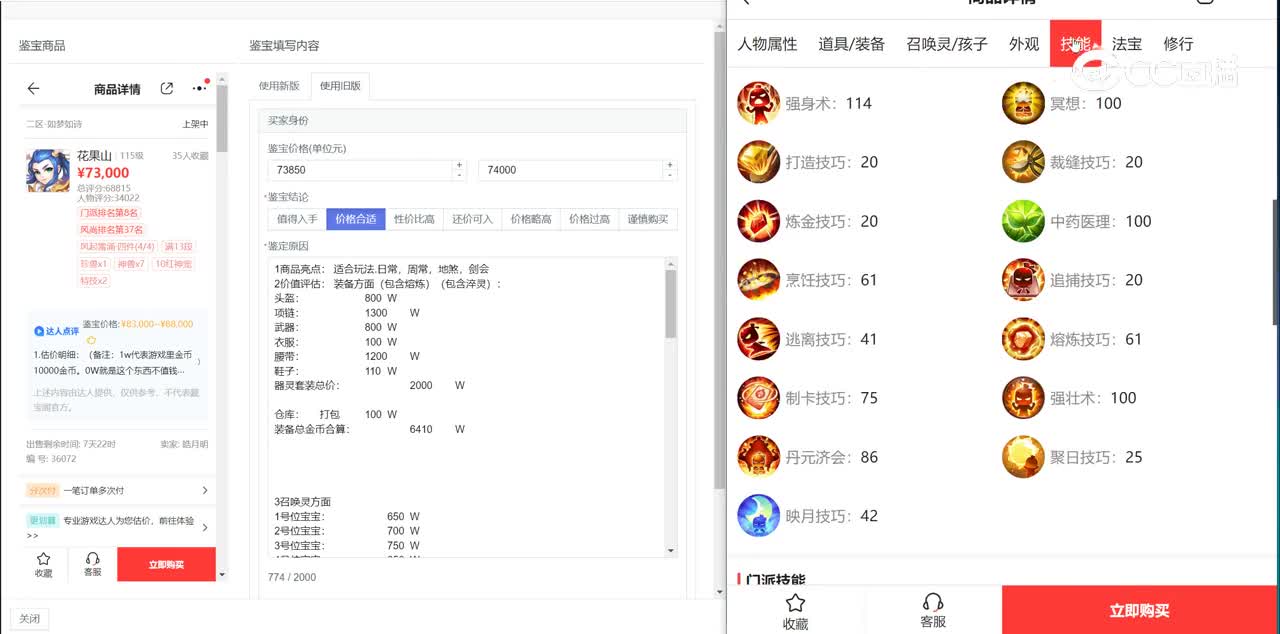Click the 关闭 button
This screenshot has height=634, width=1280.
pos(29,619)
